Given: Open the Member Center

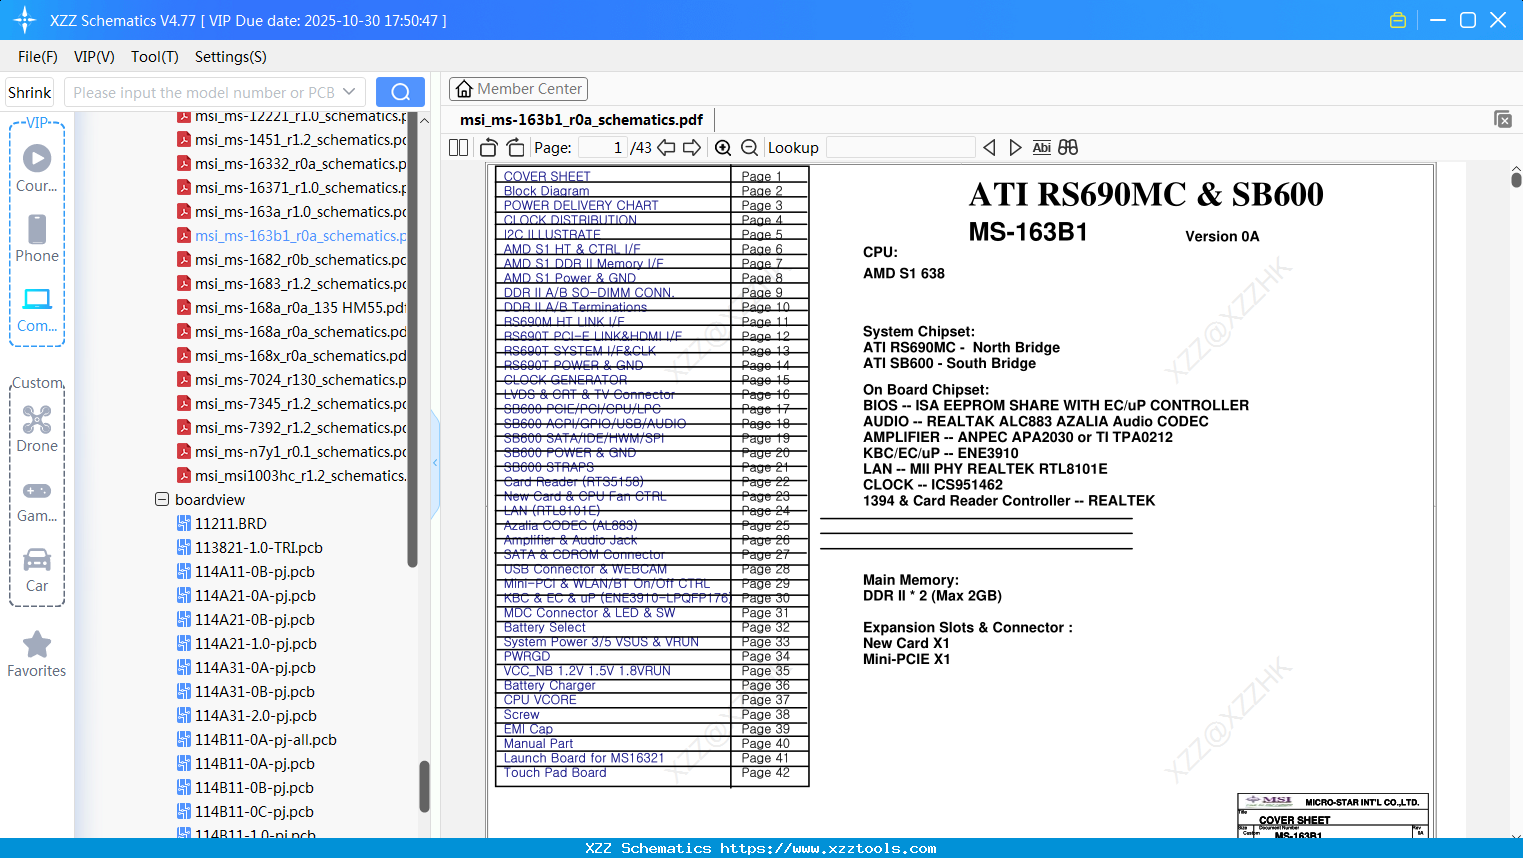Looking at the screenshot, I should (x=518, y=89).
